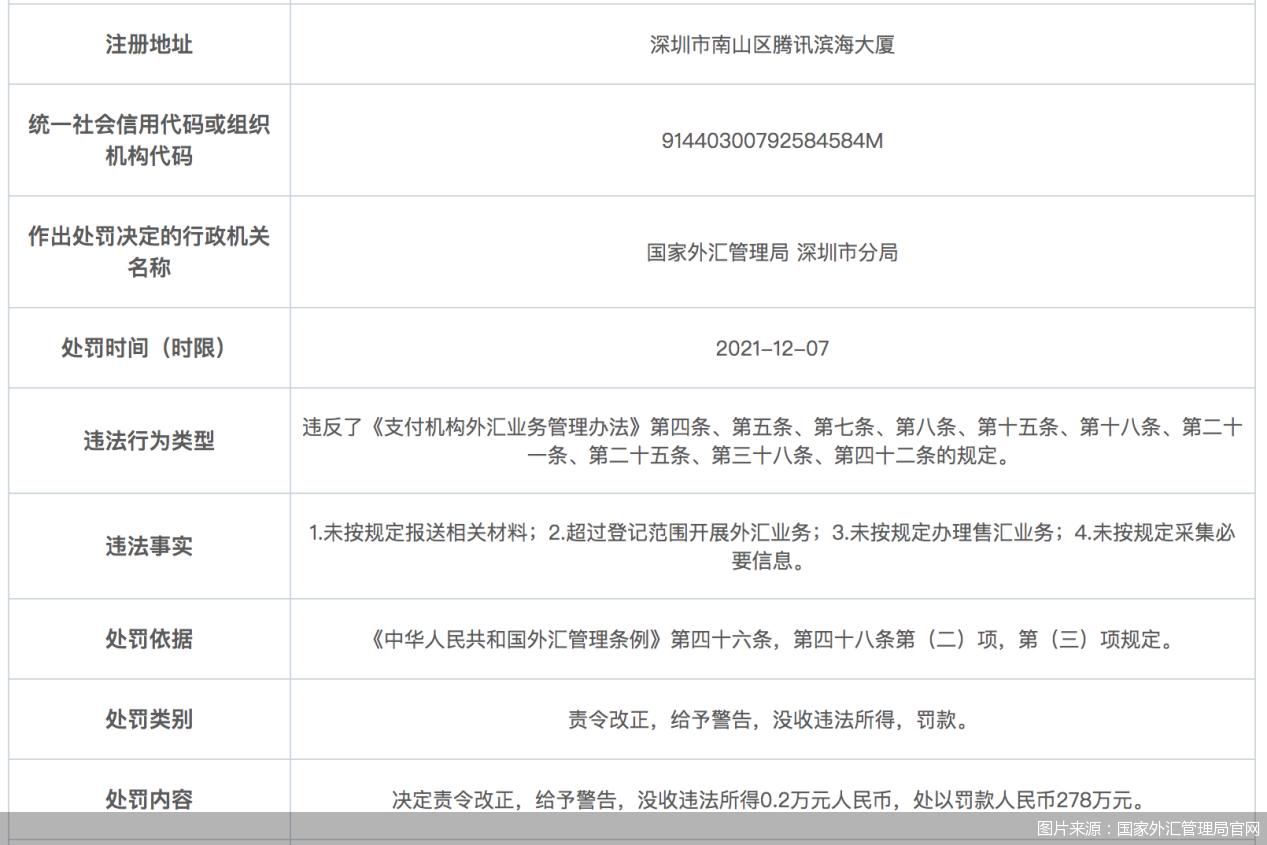Click the 违法事实 row label
The height and width of the screenshot is (845, 1267).
(x=149, y=546)
